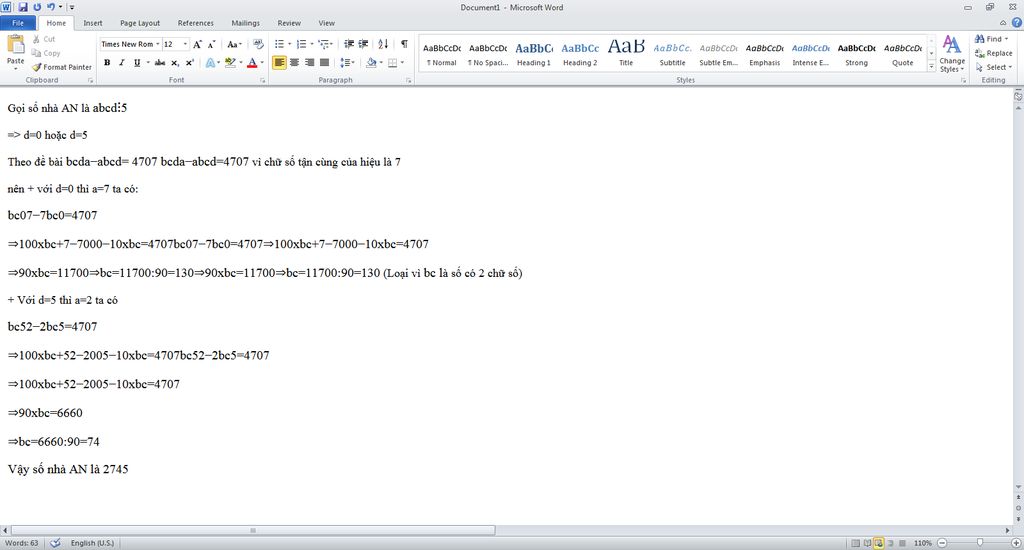1024x550 pixels.
Task: Apply the Heading 1 style
Action: [534, 54]
